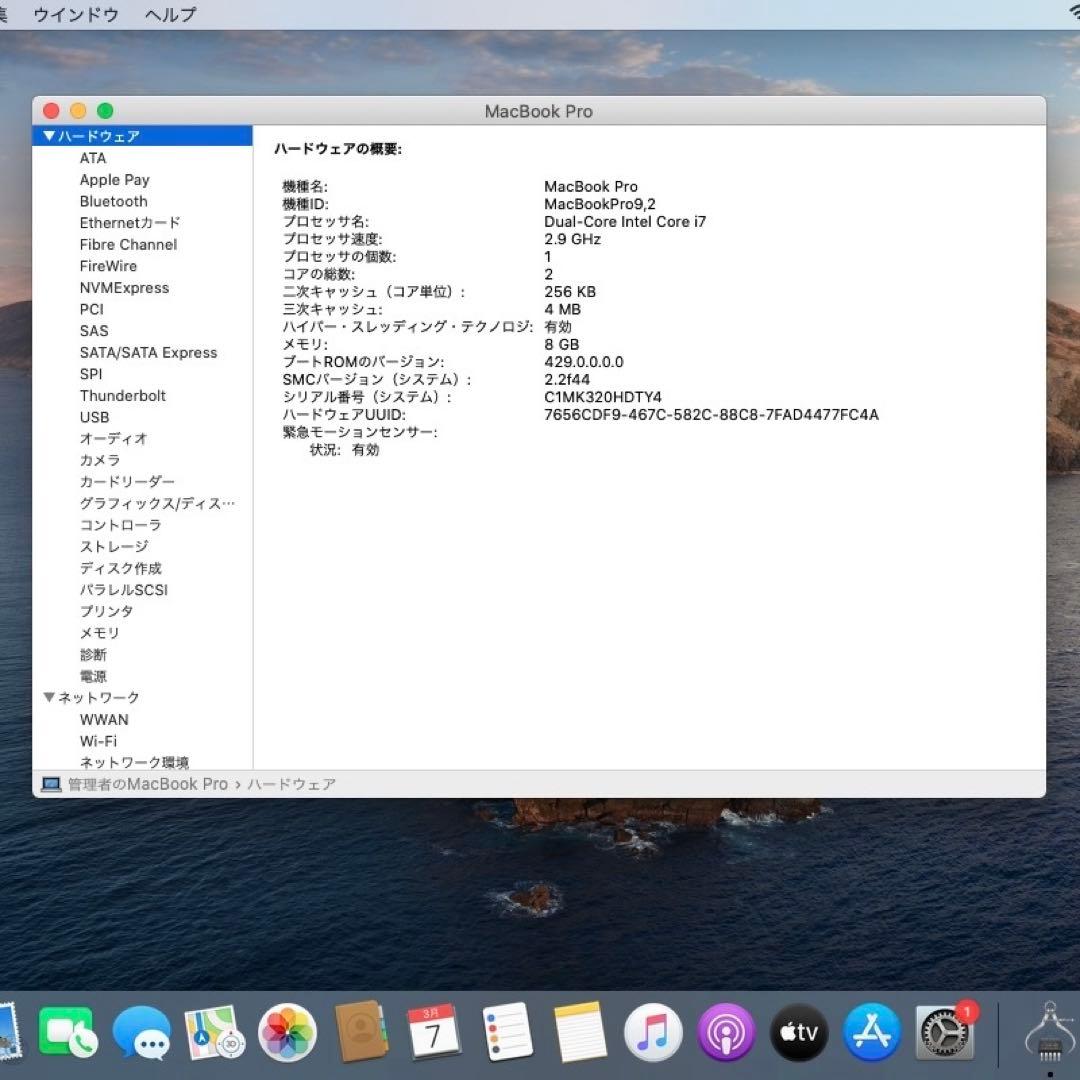Launch the Messages app in the Dock

click(141, 1034)
